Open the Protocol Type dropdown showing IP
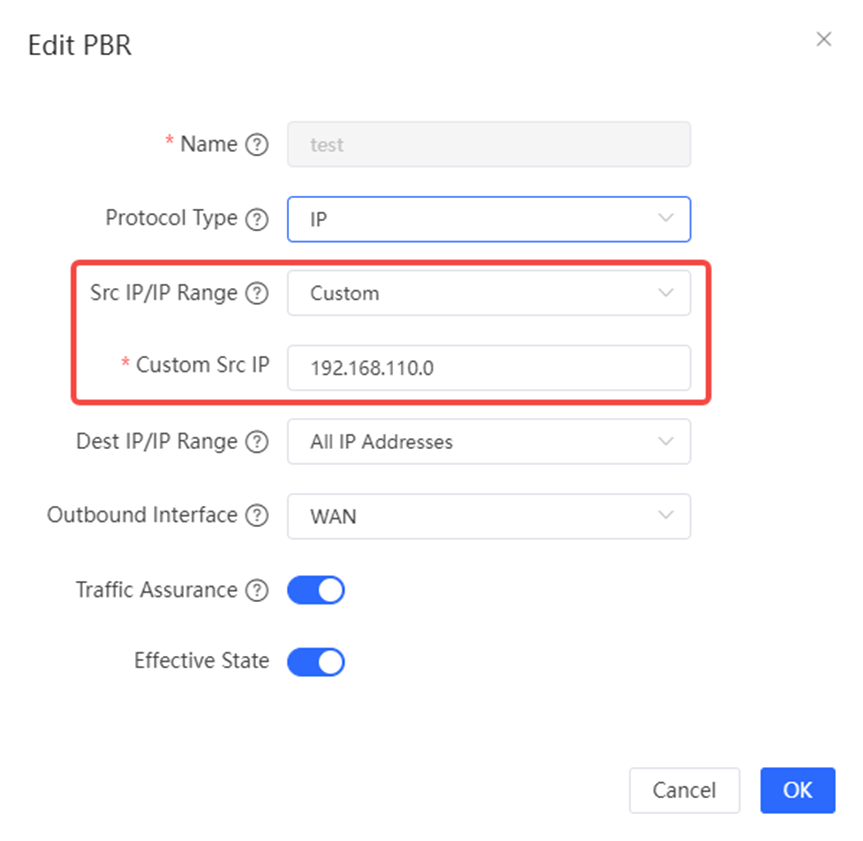The height and width of the screenshot is (841, 863). pos(489,219)
